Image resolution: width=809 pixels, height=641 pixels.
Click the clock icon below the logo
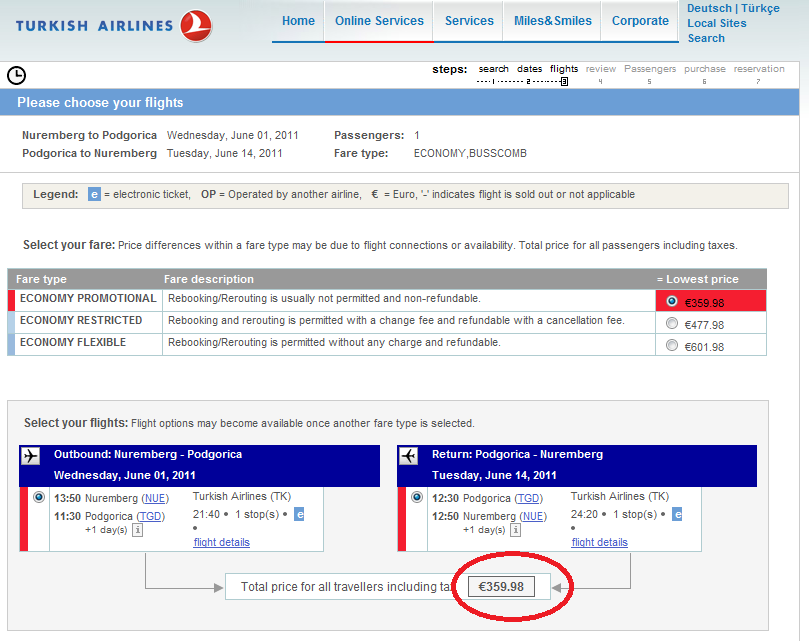coord(17,75)
